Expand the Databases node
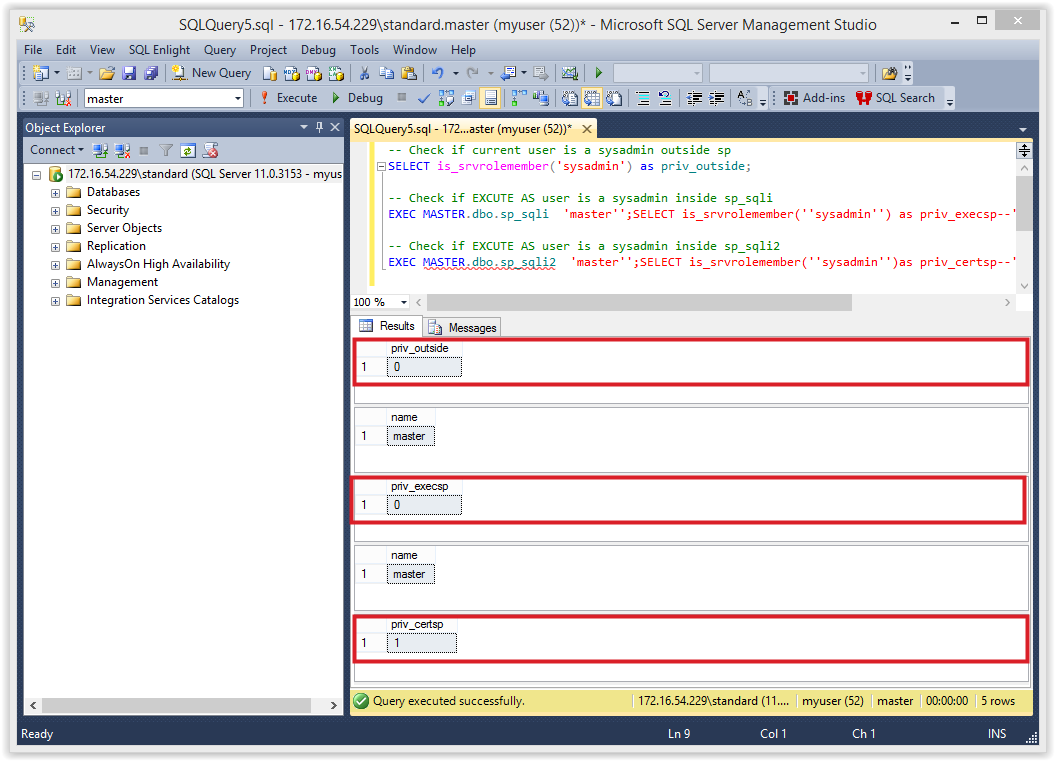Image resolution: width=1055 pixels, height=761 pixels. tap(56, 191)
